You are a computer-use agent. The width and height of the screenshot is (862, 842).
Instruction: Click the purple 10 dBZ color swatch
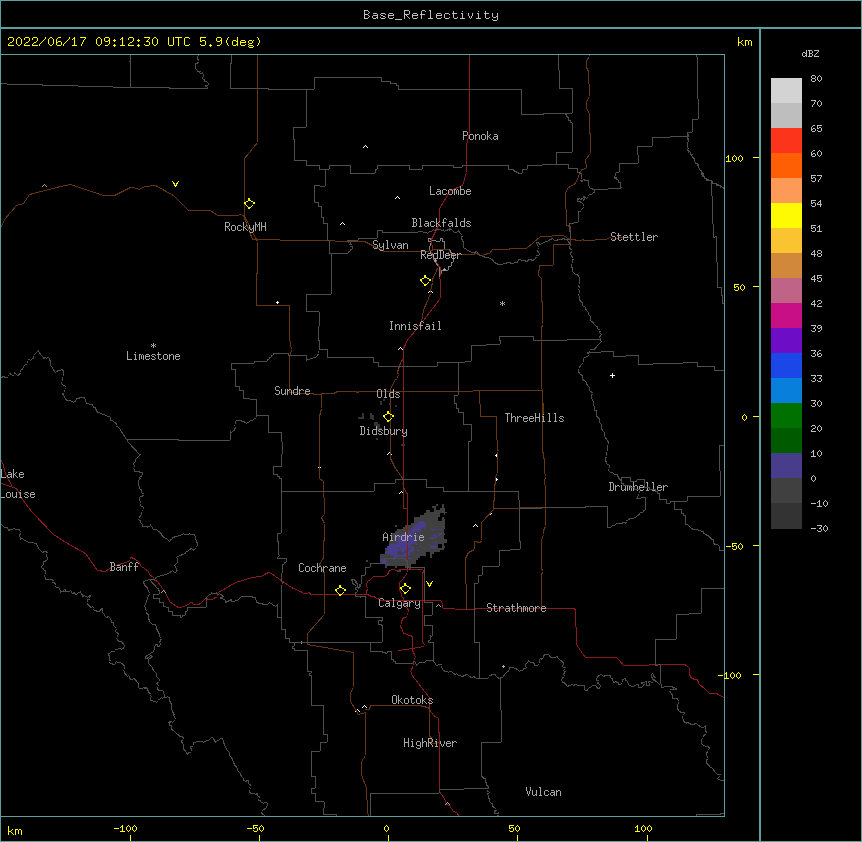[786, 466]
